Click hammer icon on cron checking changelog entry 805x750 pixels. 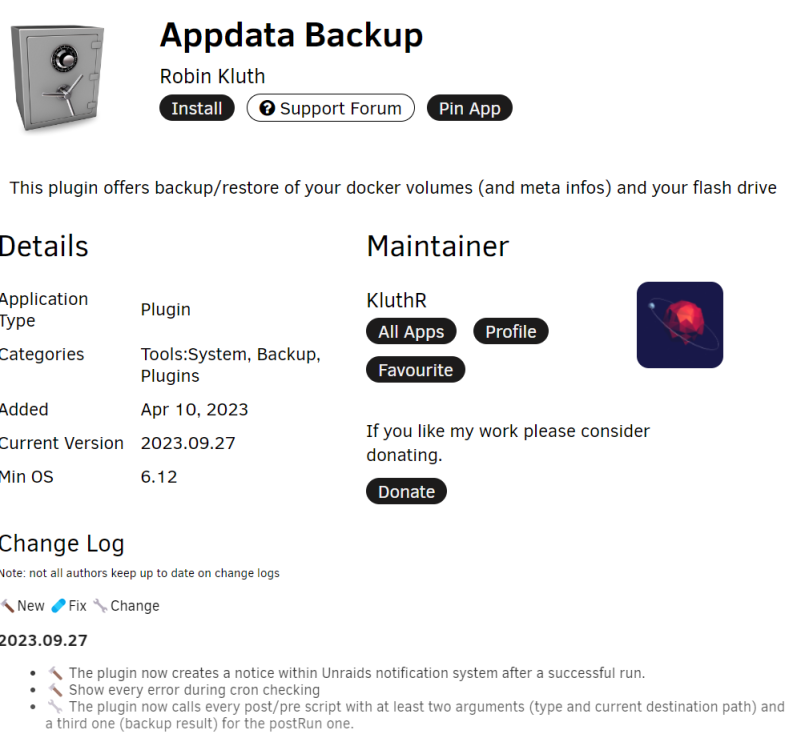pyautogui.click(x=55, y=690)
